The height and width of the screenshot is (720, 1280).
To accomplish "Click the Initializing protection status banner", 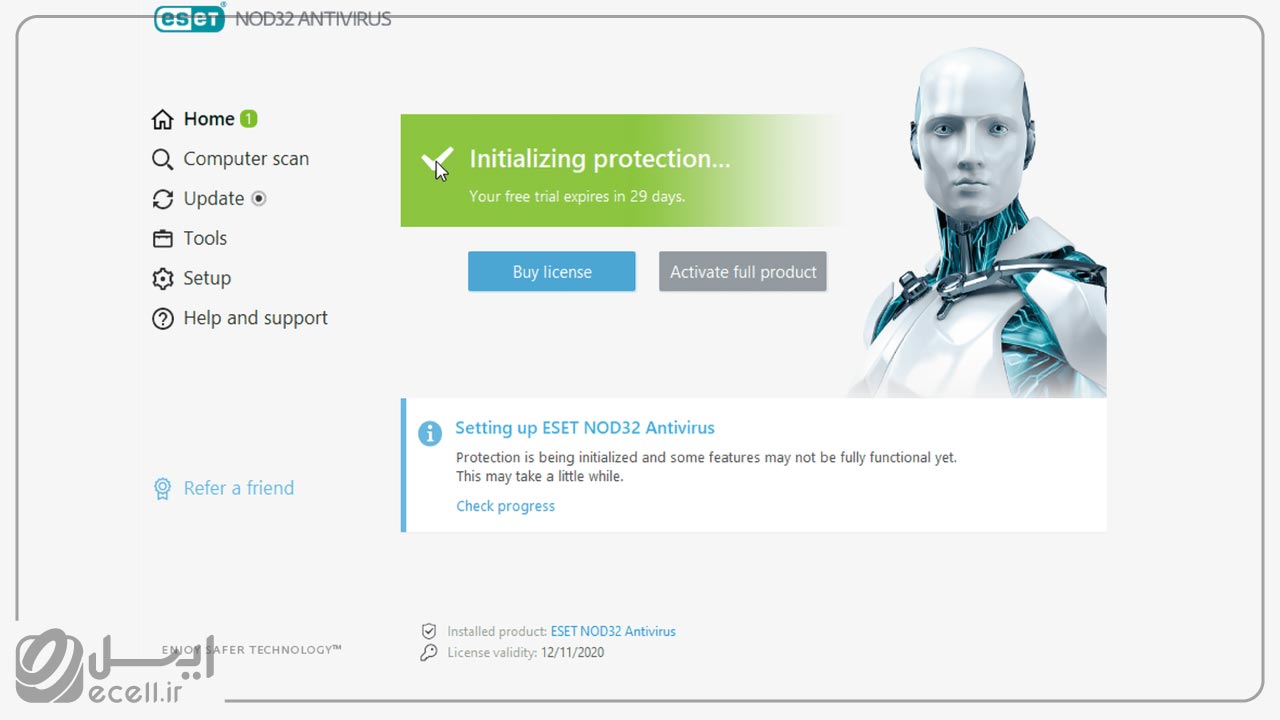I will (623, 170).
